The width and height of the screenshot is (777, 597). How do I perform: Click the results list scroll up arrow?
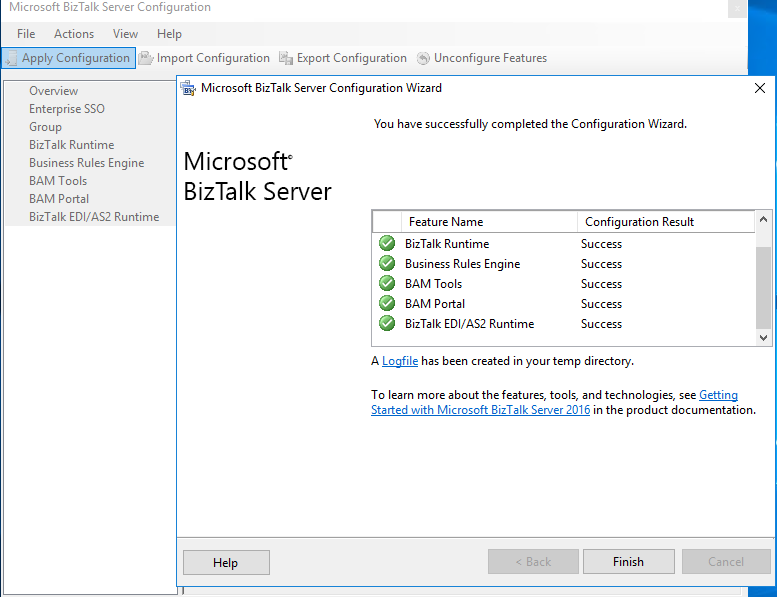coord(764,219)
